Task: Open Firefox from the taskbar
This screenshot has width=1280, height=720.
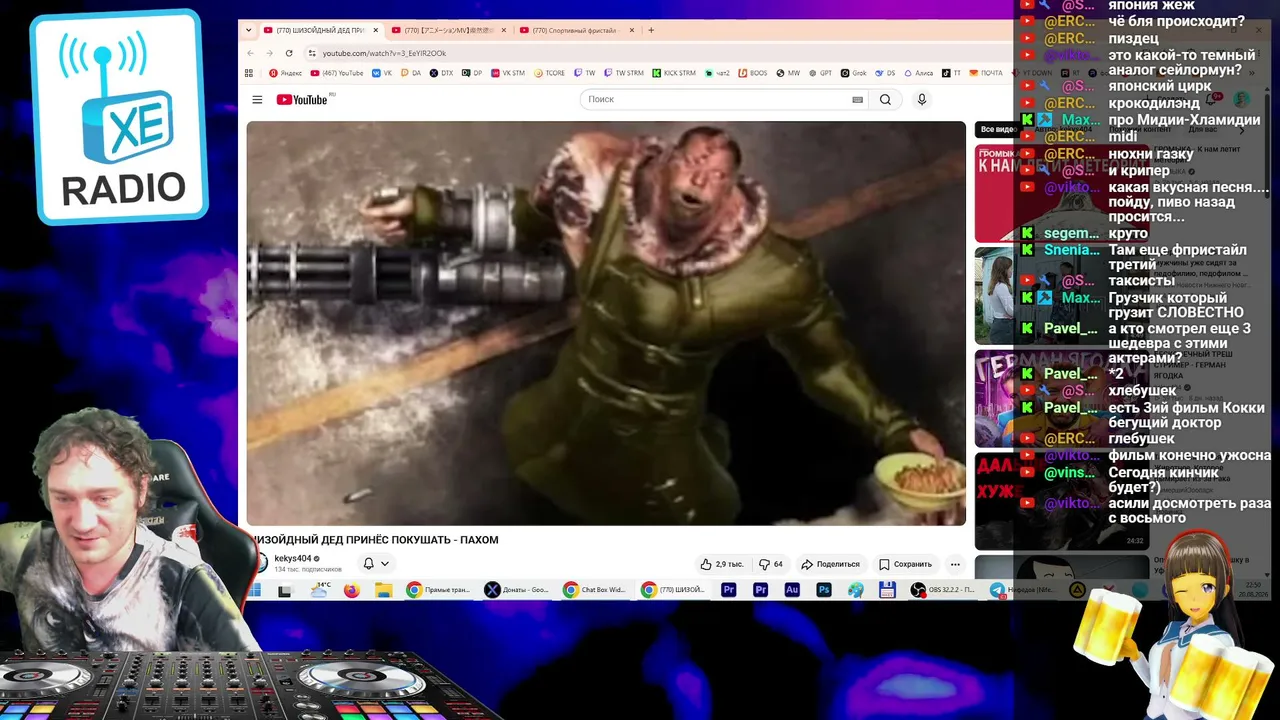Action: [351, 590]
